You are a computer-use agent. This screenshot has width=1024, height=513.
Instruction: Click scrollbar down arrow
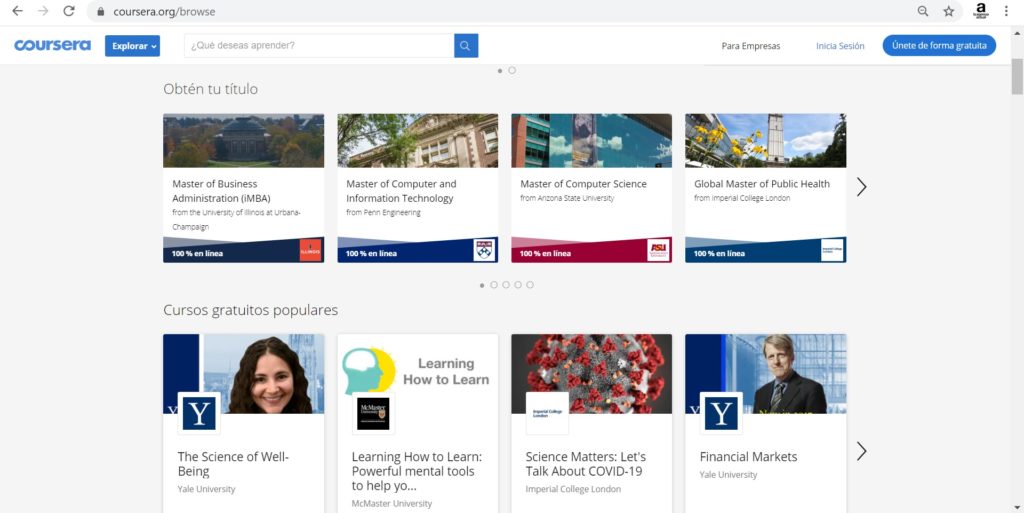pos(1017,507)
